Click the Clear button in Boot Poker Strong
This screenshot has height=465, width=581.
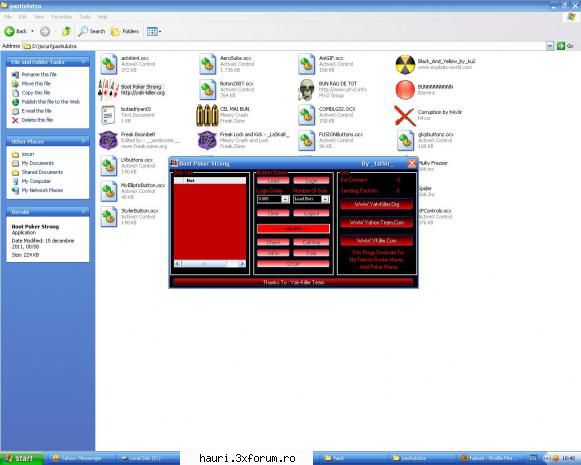[x=273, y=213]
